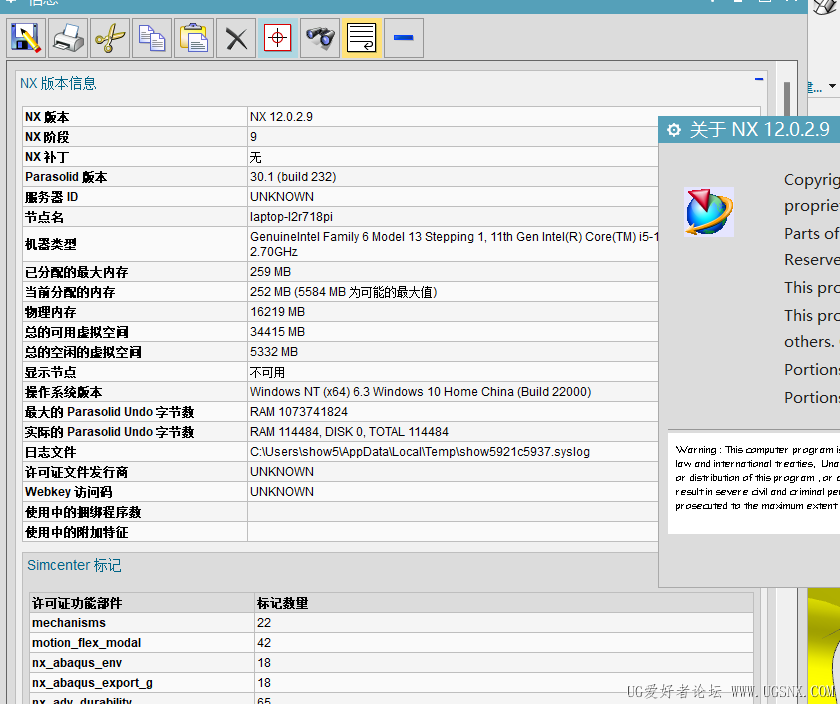
Task: Click the NX globe logo in About dialog
Action: point(709,212)
